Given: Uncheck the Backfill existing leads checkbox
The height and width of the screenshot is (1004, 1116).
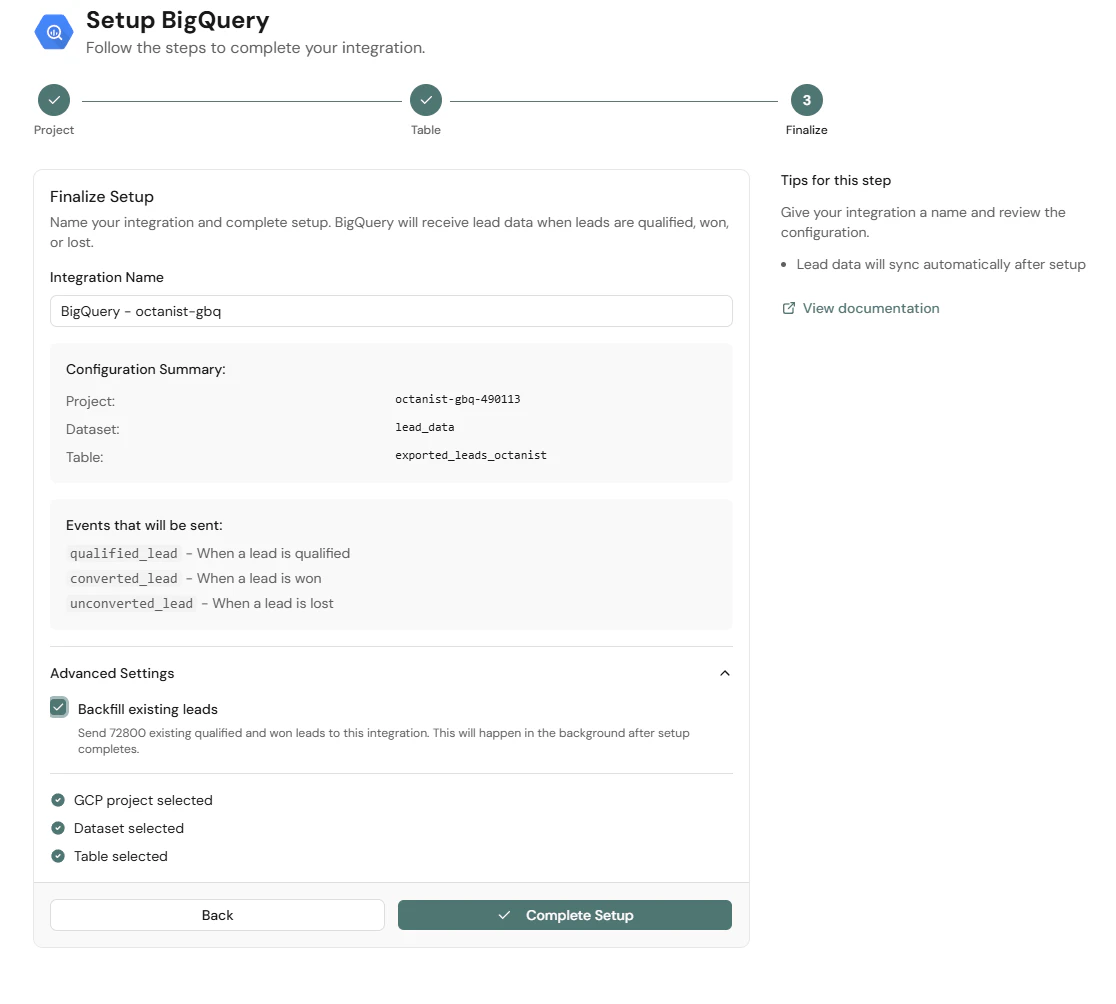Looking at the screenshot, I should (59, 707).
